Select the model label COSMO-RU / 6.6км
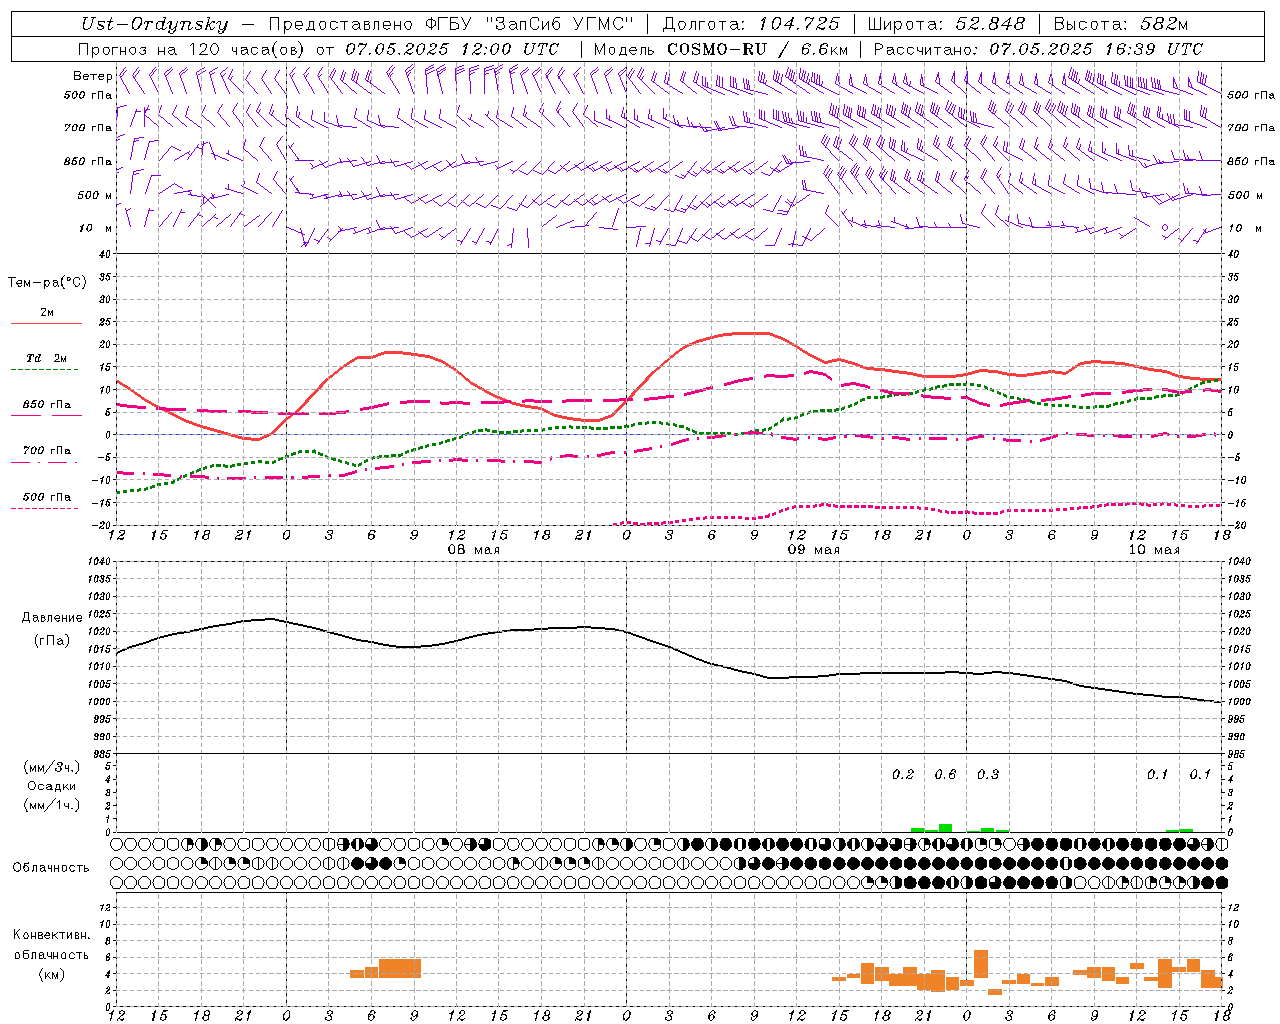This screenshot has width=1280, height=1024. [758, 49]
